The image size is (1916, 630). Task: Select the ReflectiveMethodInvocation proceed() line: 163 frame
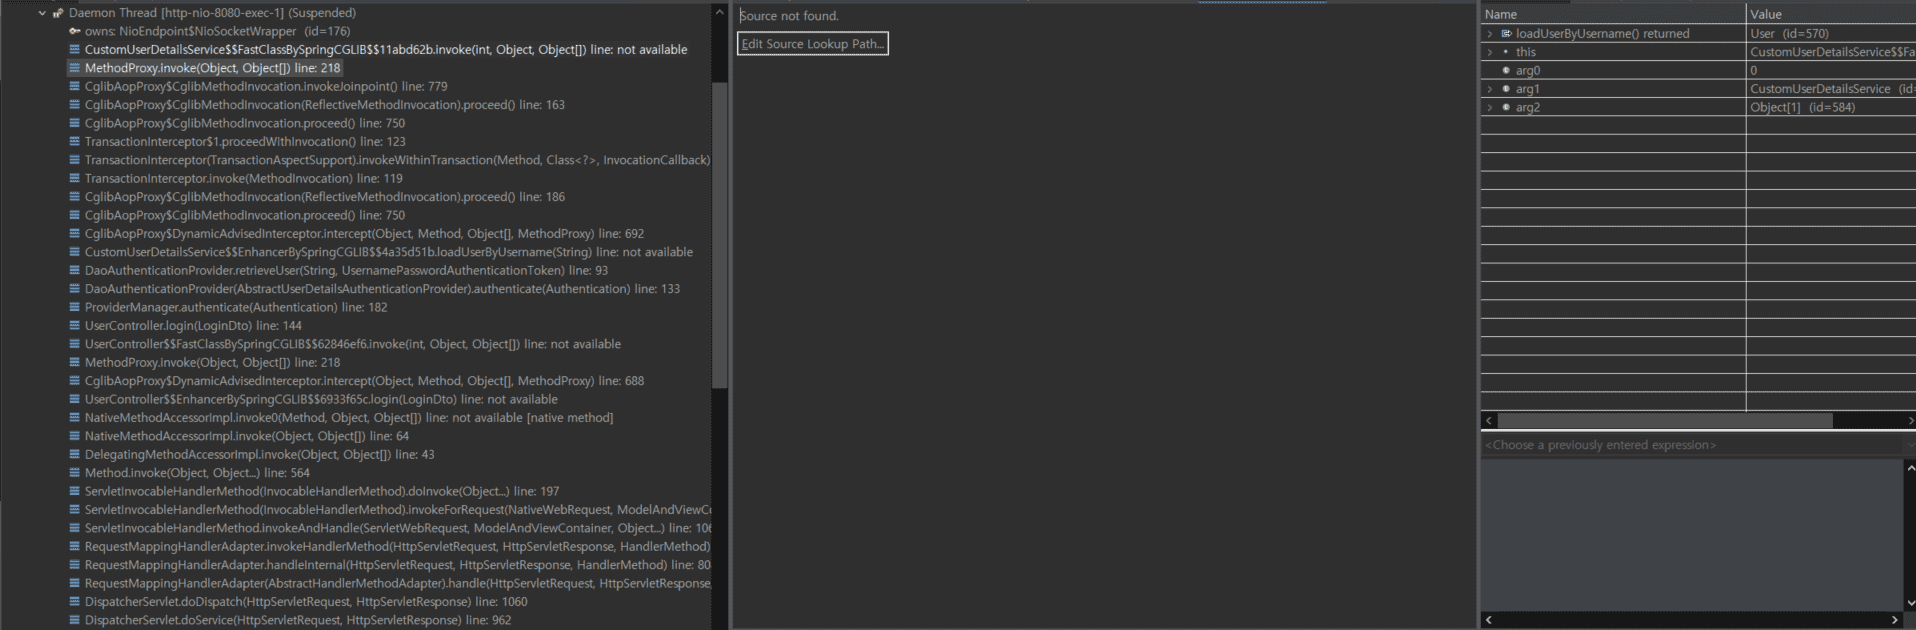point(325,105)
